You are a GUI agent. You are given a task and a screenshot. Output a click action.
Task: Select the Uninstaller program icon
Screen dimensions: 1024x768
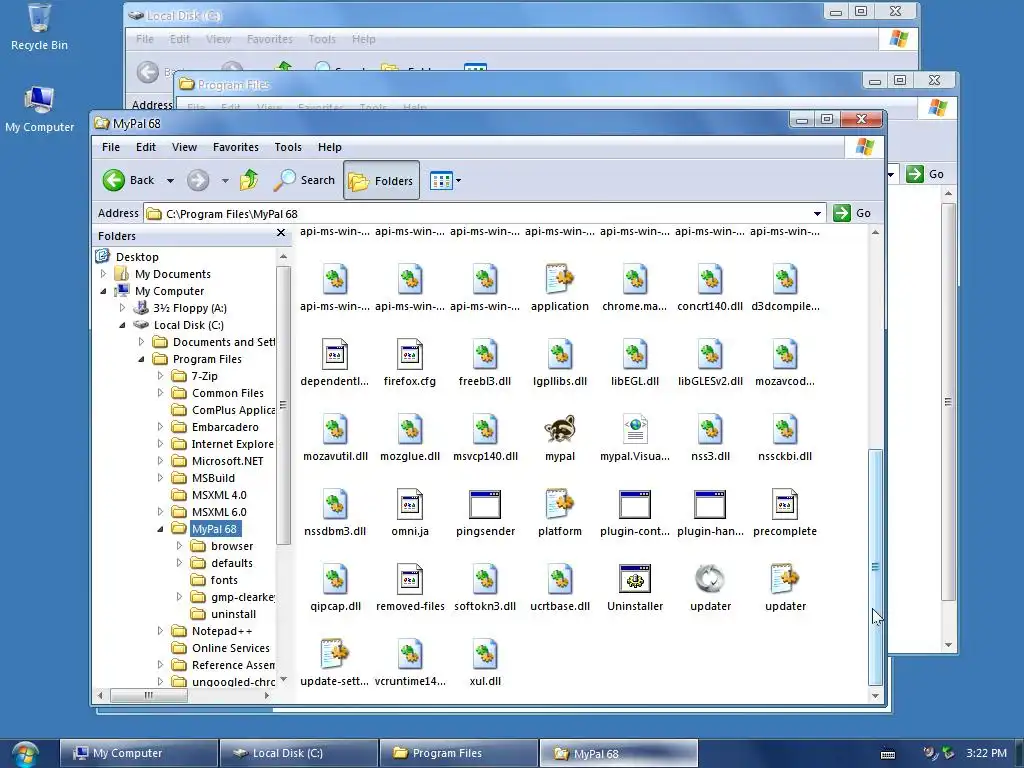(x=635, y=579)
